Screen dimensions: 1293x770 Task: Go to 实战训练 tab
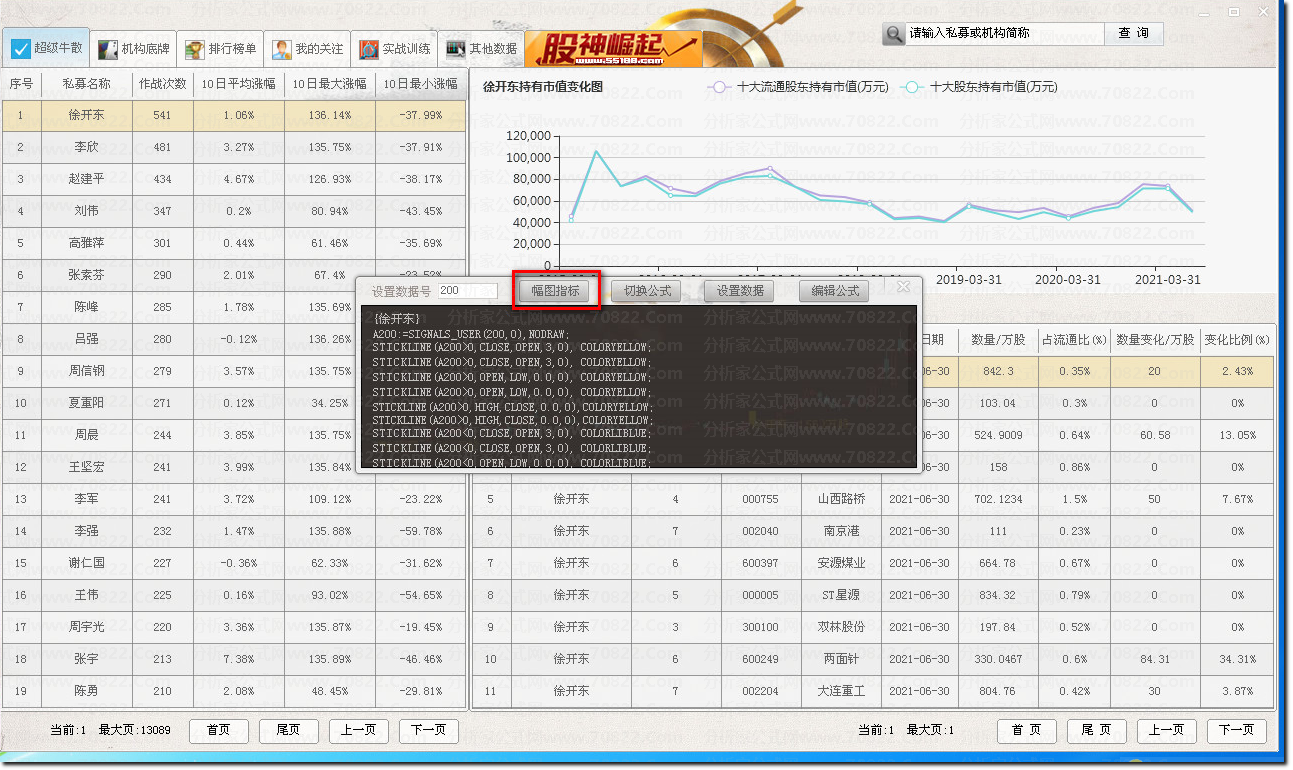(x=395, y=49)
